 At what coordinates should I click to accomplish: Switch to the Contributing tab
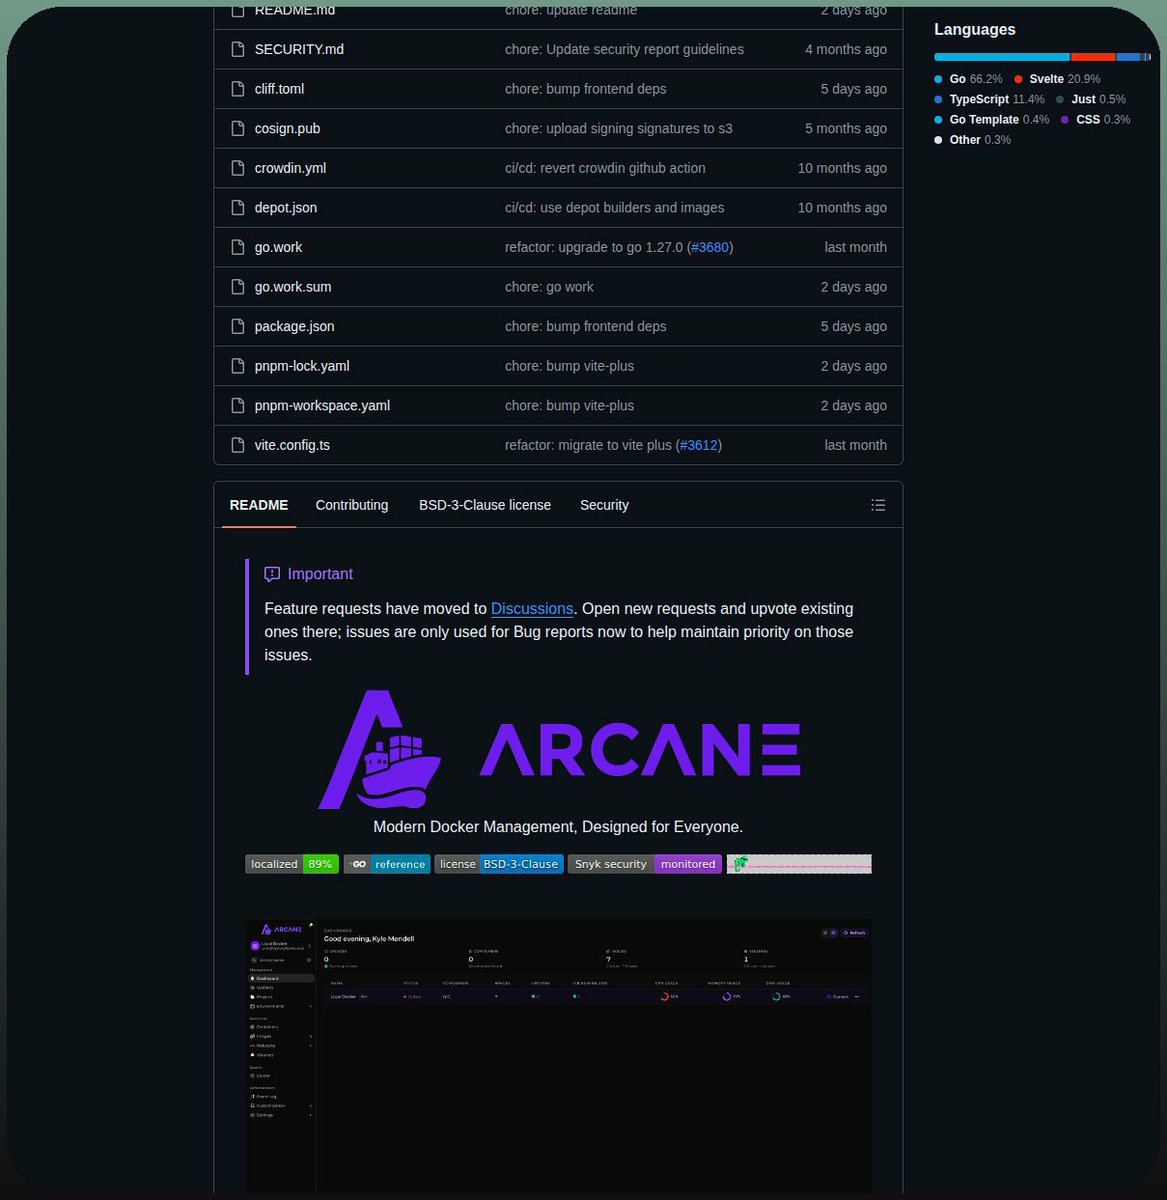tap(352, 505)
